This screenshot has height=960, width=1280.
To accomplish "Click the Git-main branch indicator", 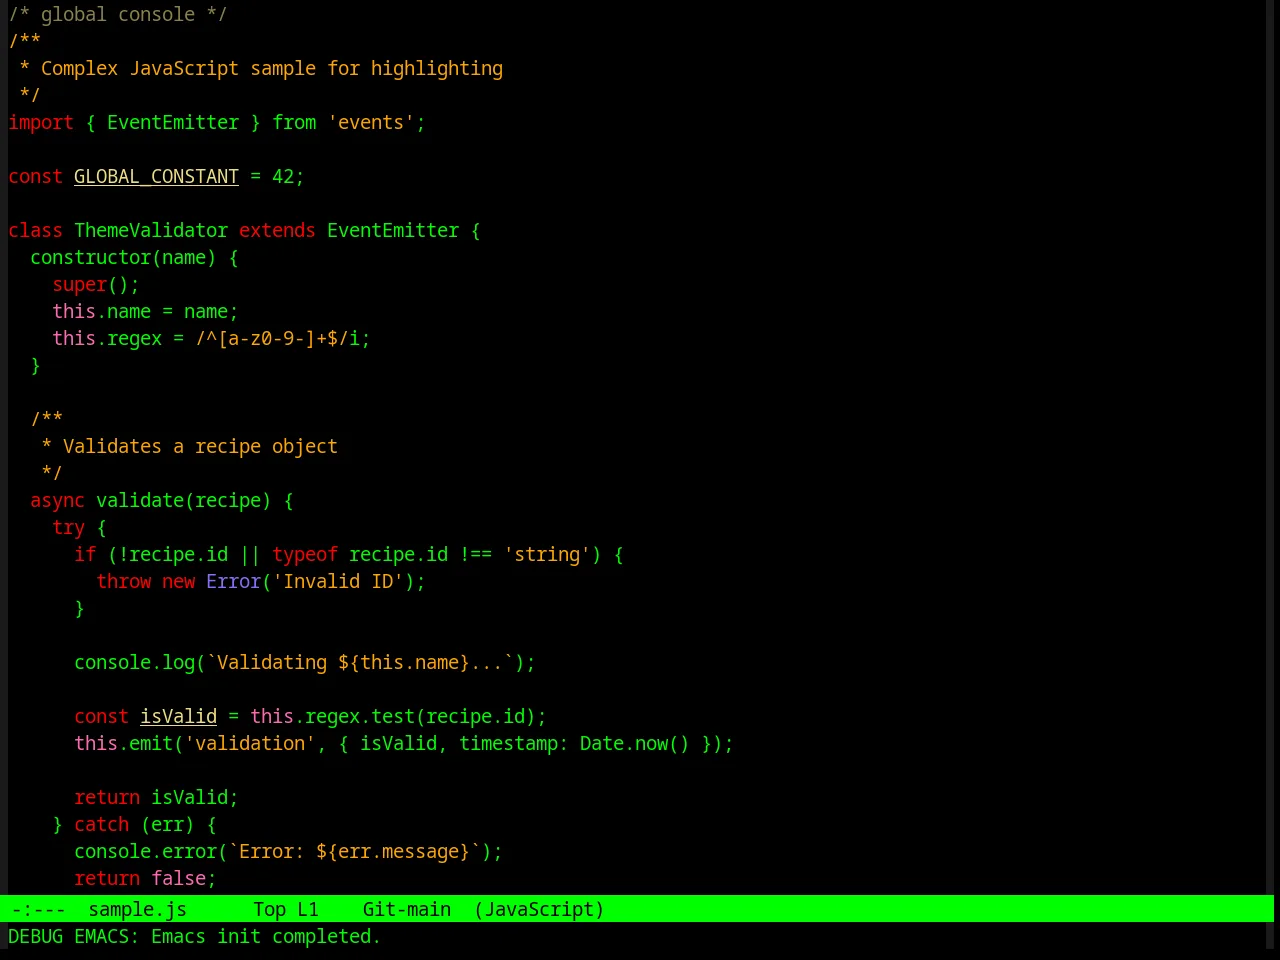I will [x=406, y=909].
